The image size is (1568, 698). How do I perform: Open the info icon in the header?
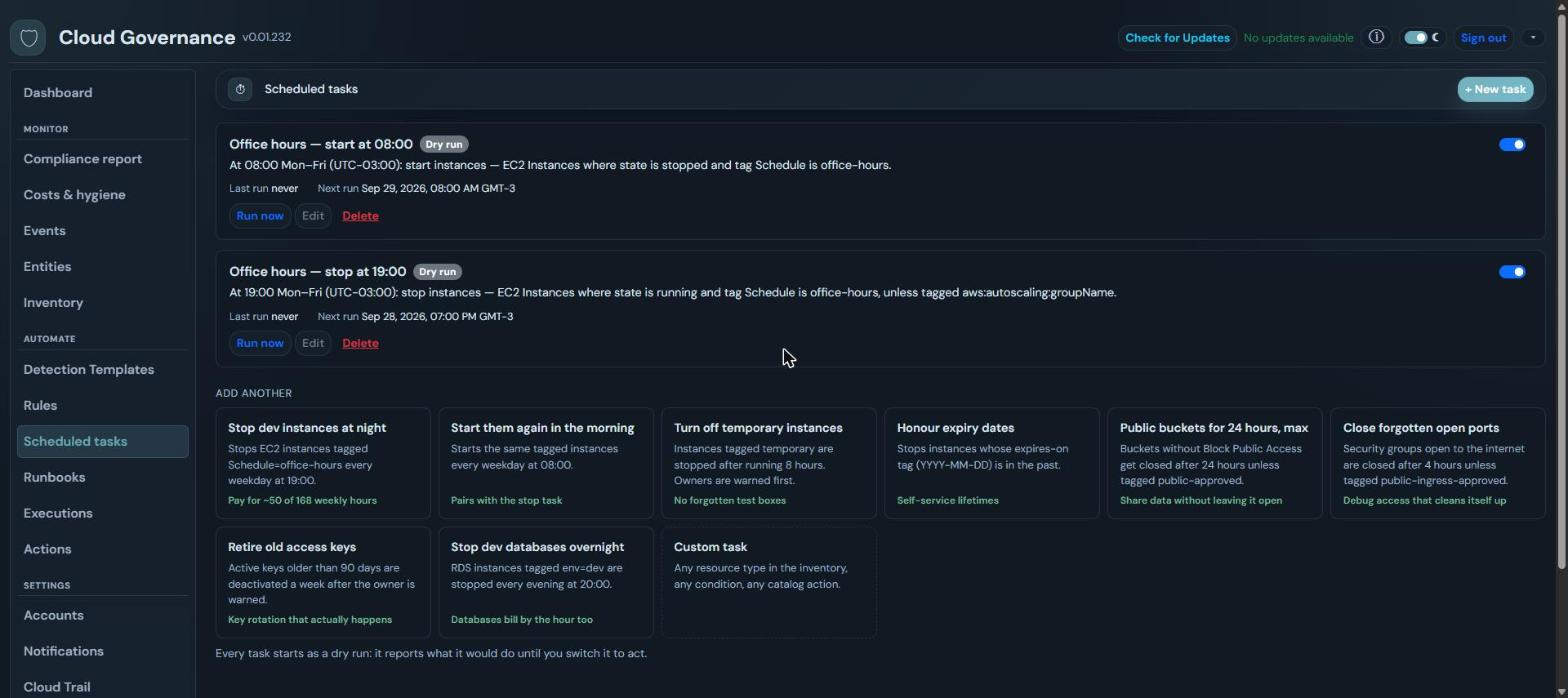1376,37
